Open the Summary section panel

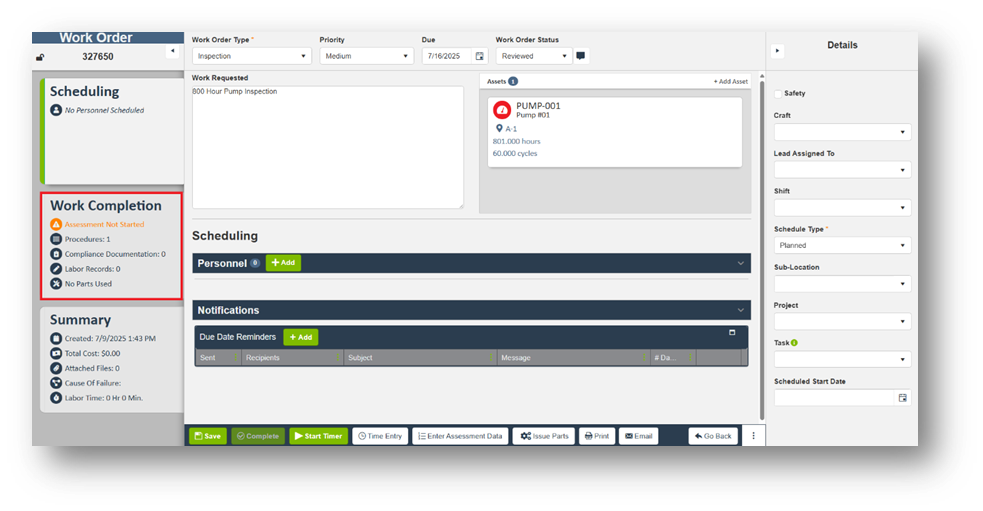[x=80, y=320]
